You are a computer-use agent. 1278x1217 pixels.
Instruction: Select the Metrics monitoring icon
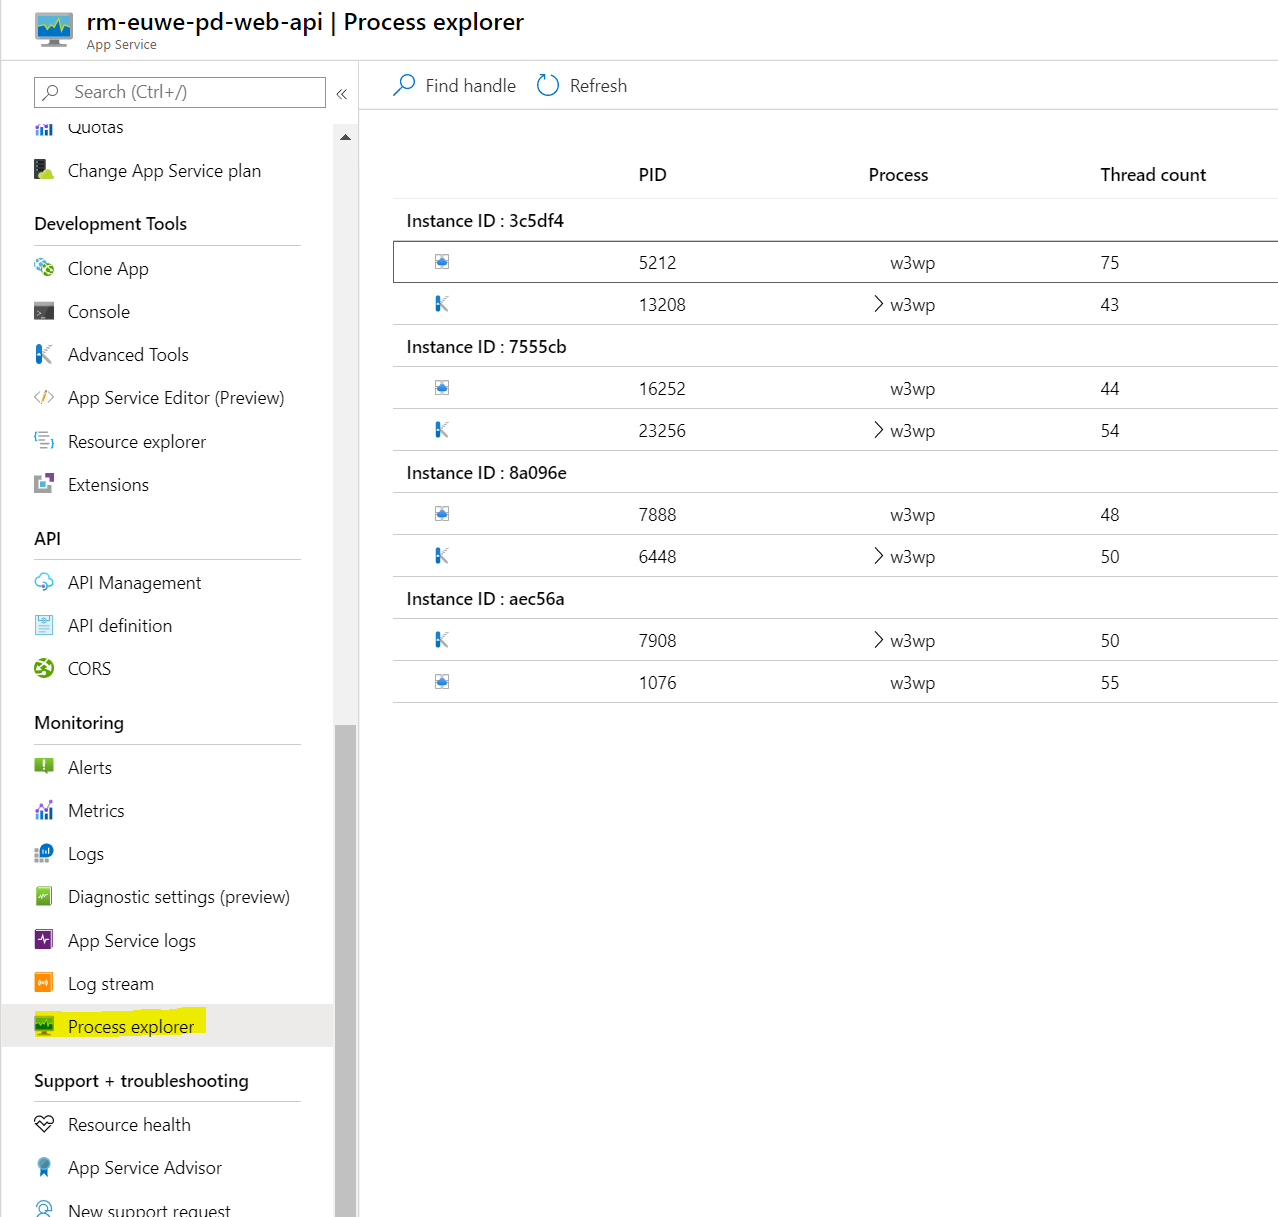(x=44, y=810)
